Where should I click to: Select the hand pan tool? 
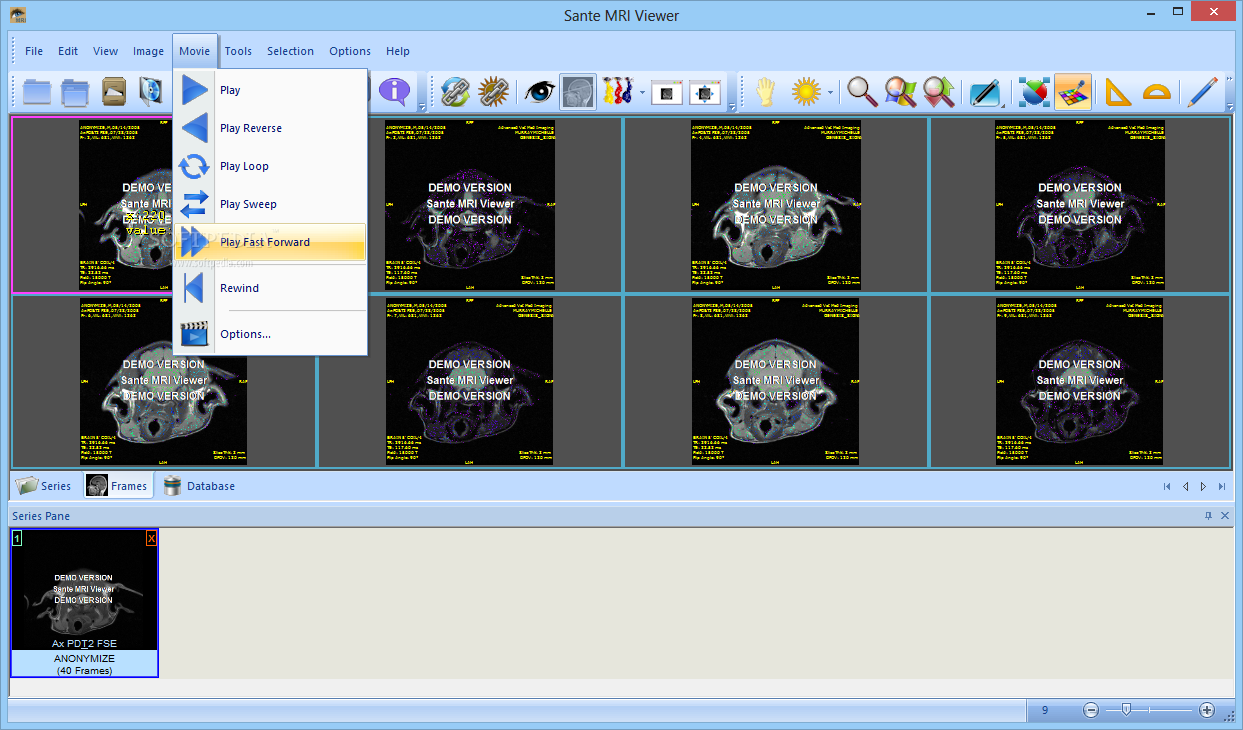(766, 92)
